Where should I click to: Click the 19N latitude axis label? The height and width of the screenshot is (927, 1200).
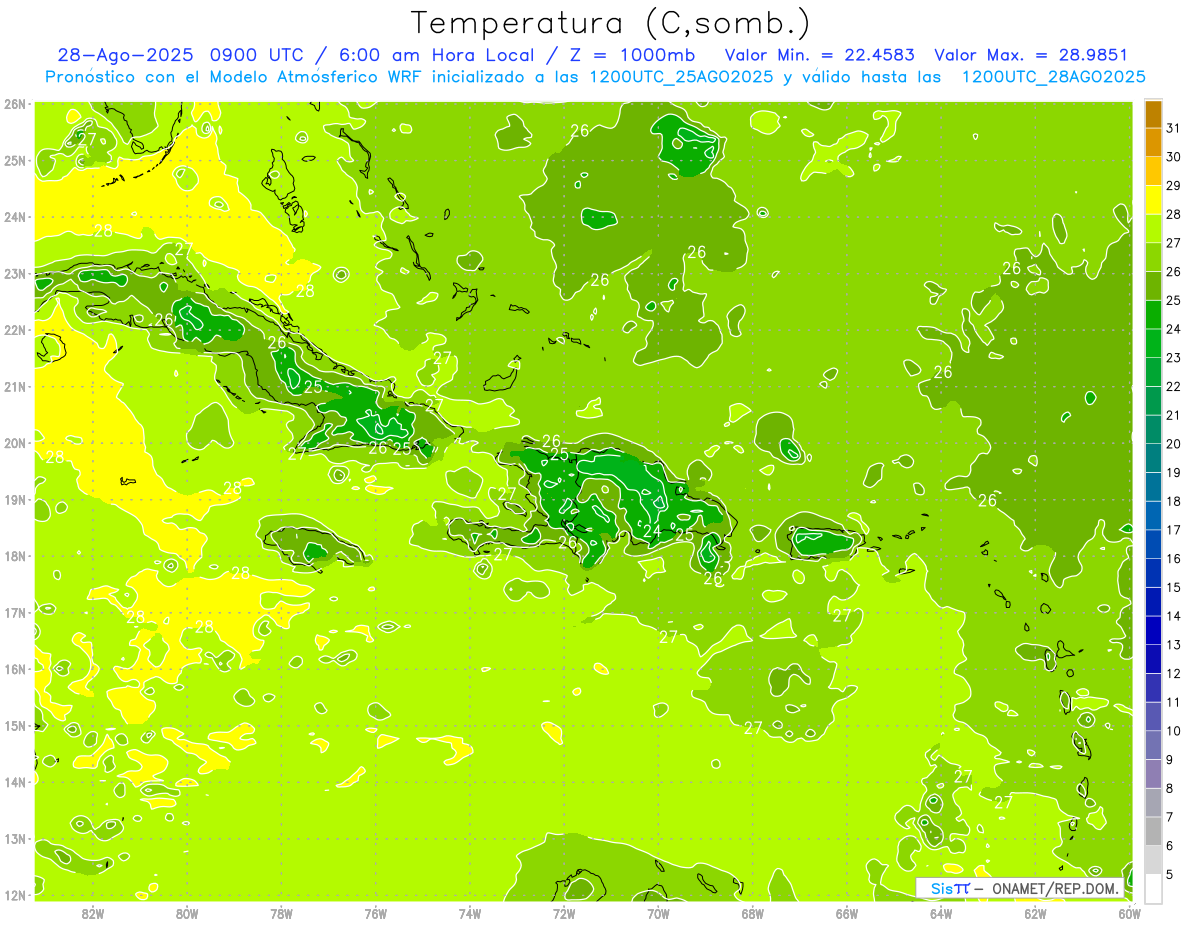click(15, 499)
